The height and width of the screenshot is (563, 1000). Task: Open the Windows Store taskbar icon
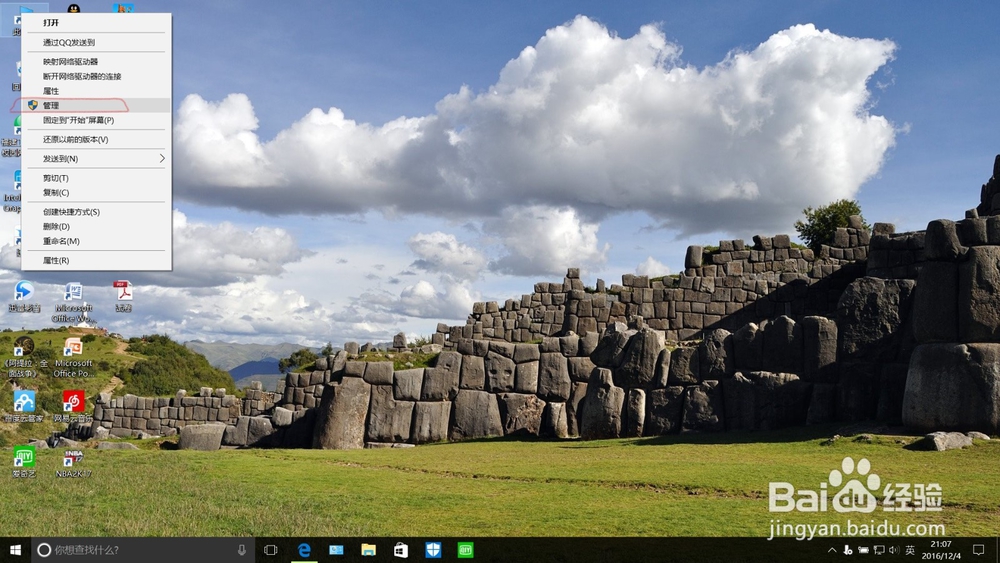point(401,550)
